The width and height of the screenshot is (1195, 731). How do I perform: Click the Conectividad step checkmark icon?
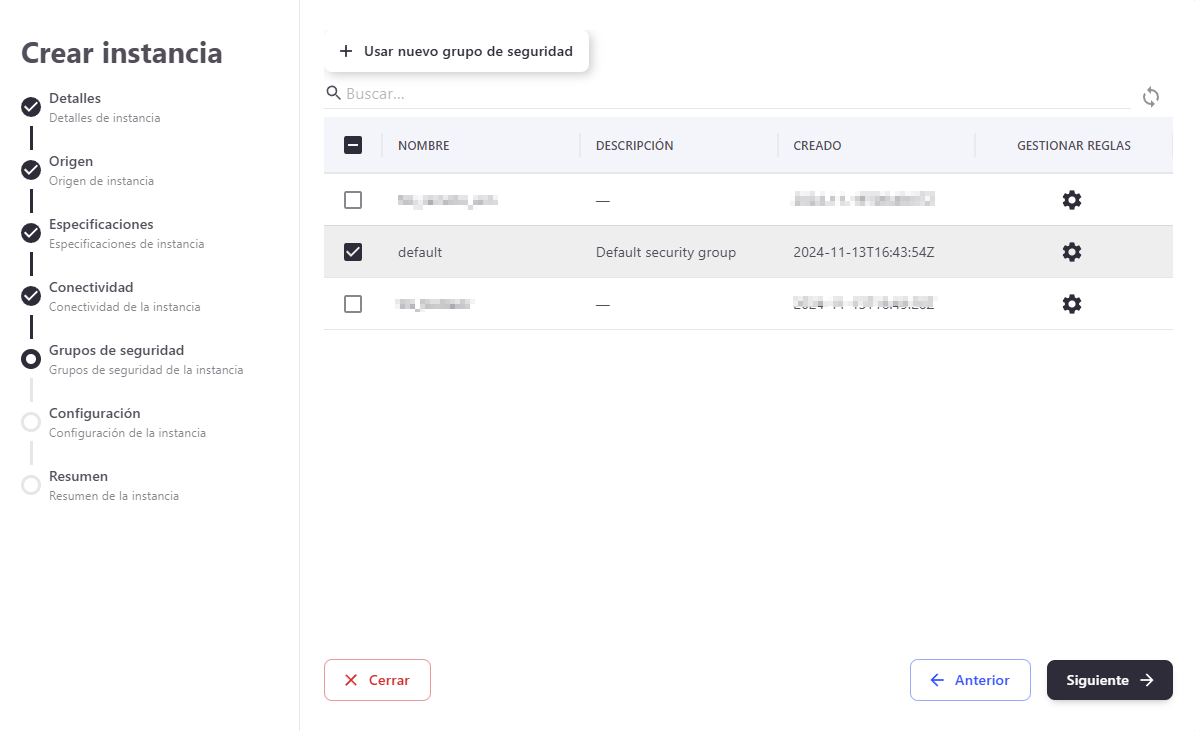tap(31, 296)
